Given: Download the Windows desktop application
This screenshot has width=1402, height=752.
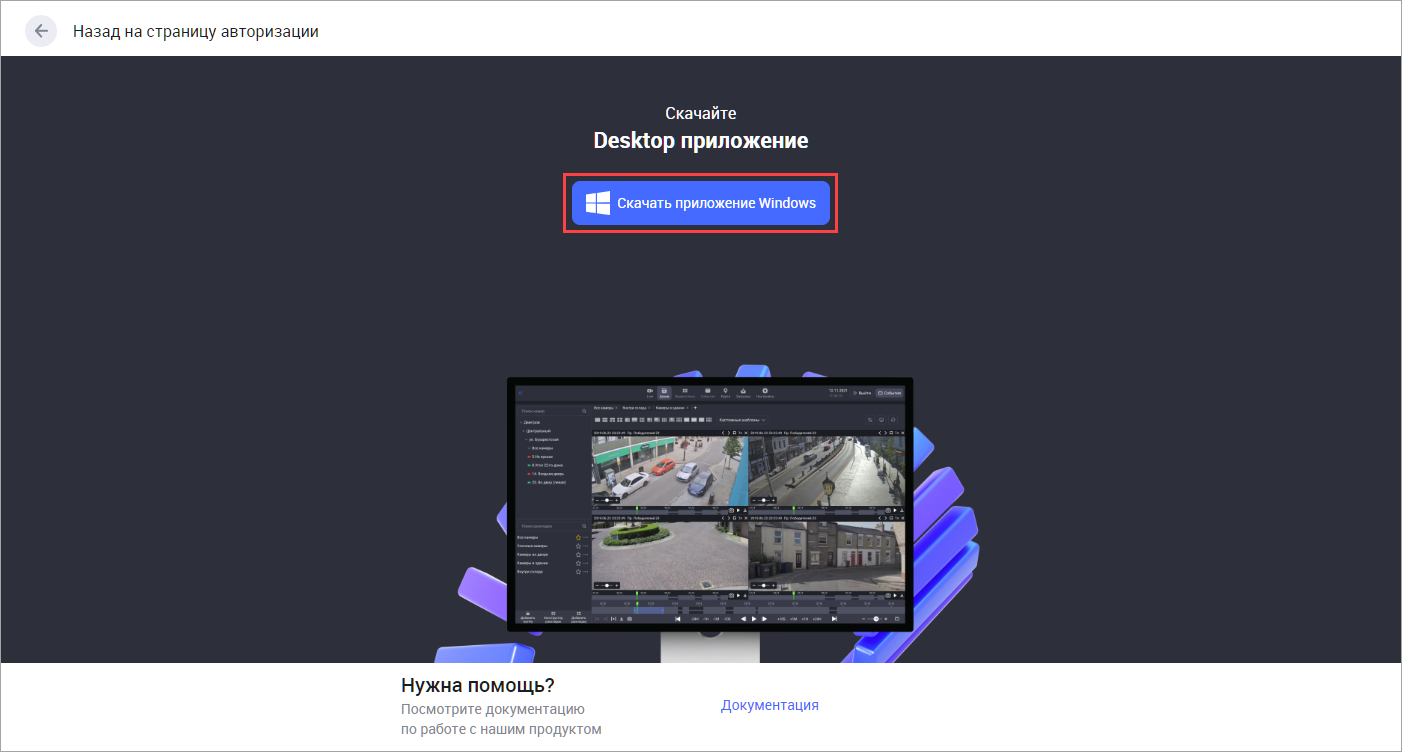Looking at the screenshot, I should pos(701,203).
